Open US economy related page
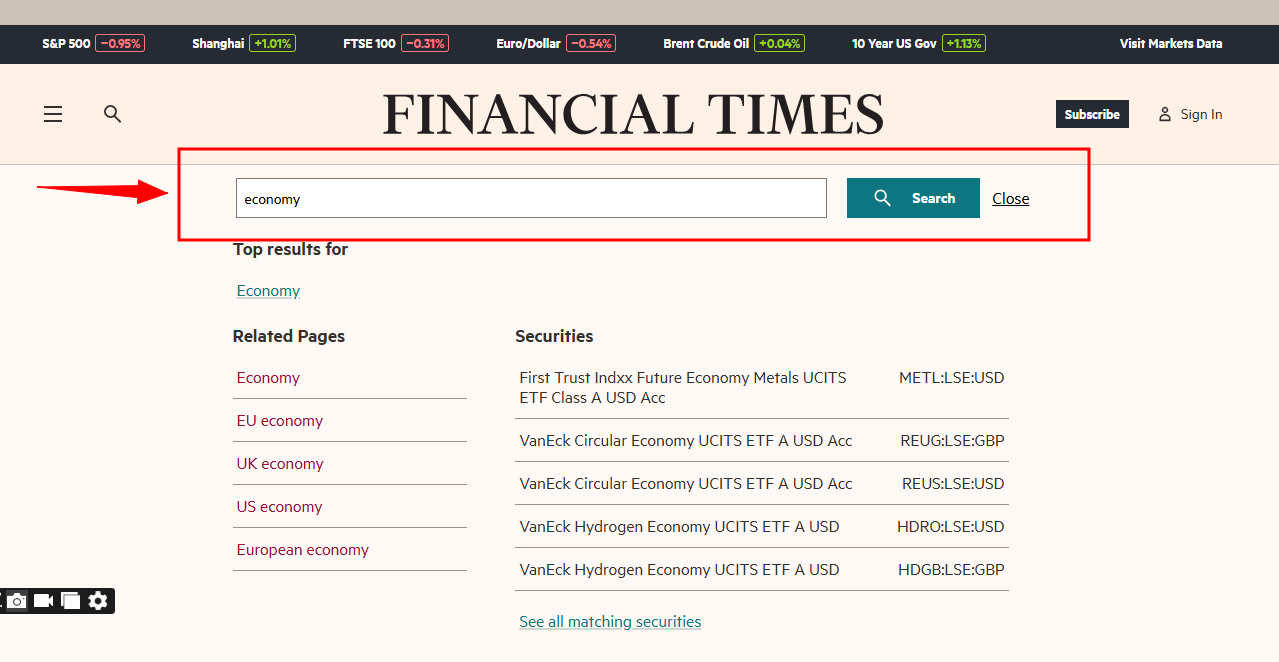Viewport: 1279px width, 662px height. pos(279,507)
